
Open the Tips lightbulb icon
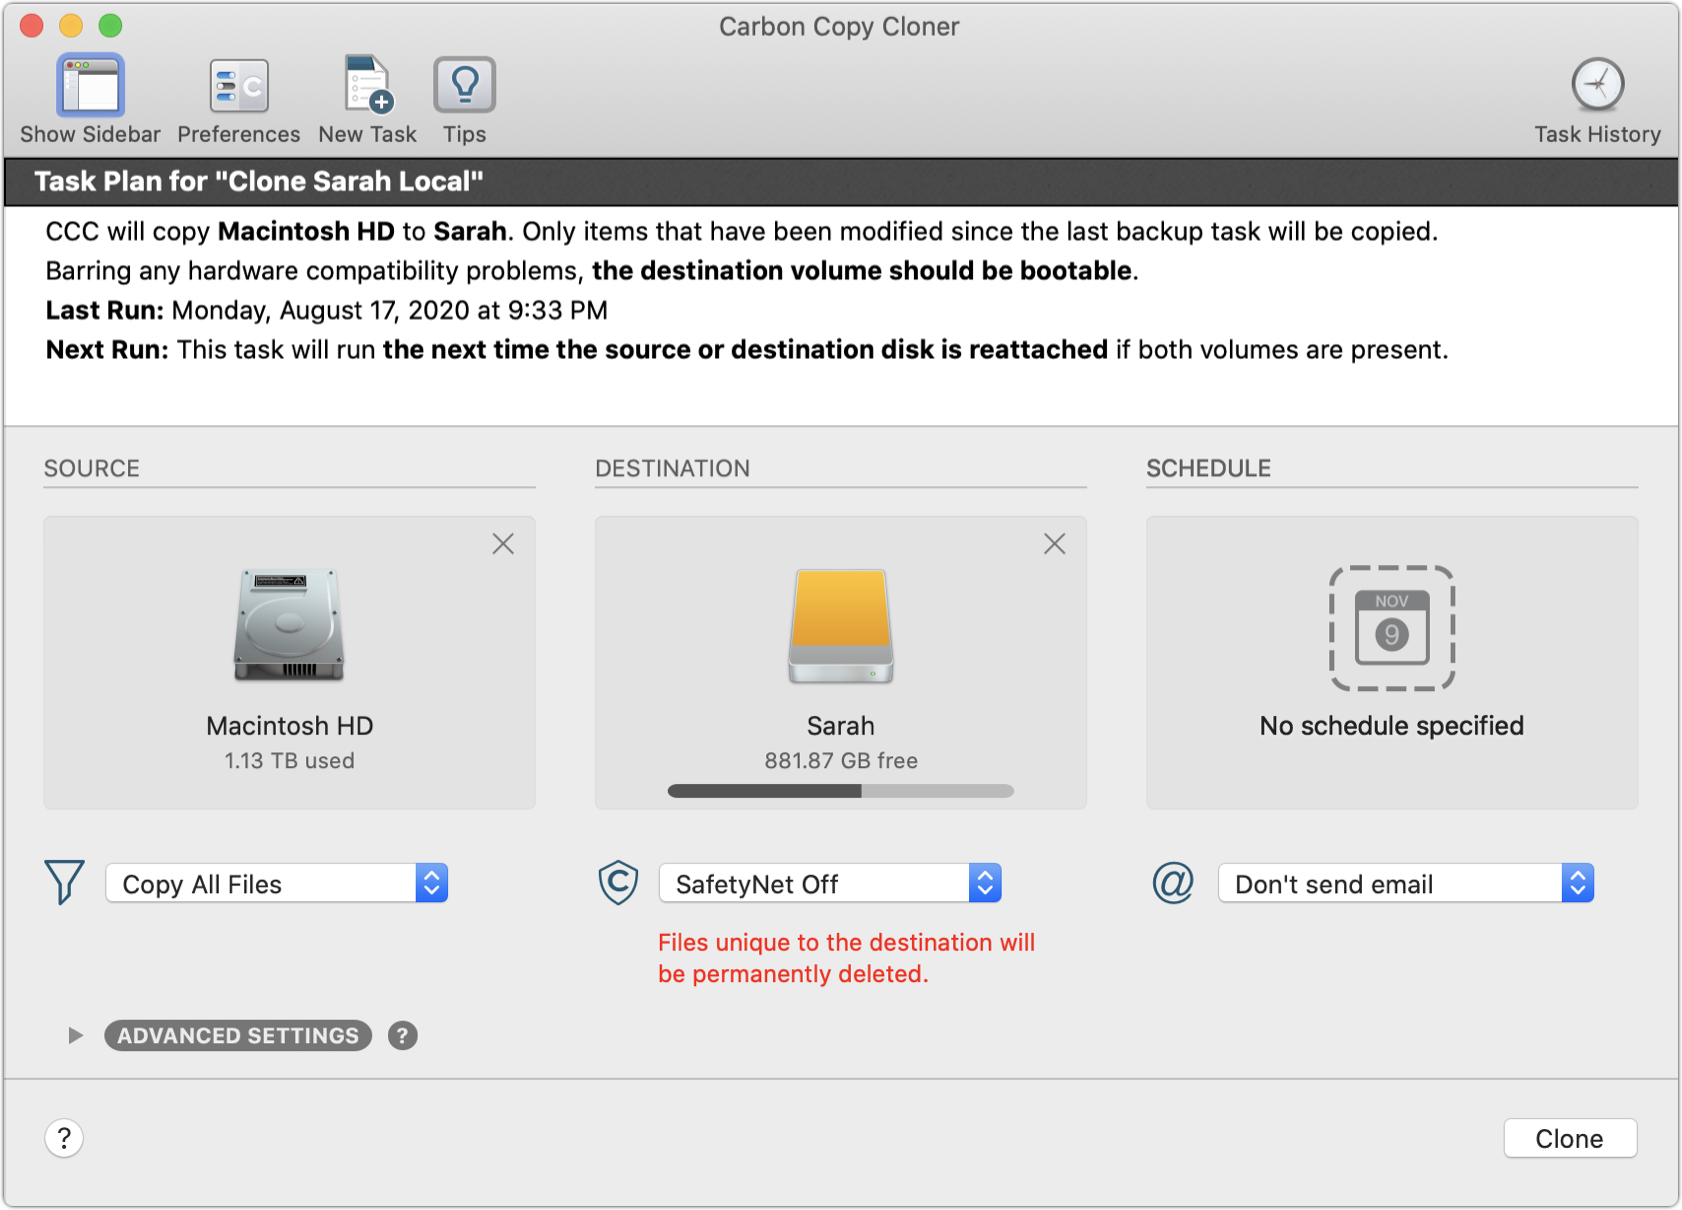point(465,85)
